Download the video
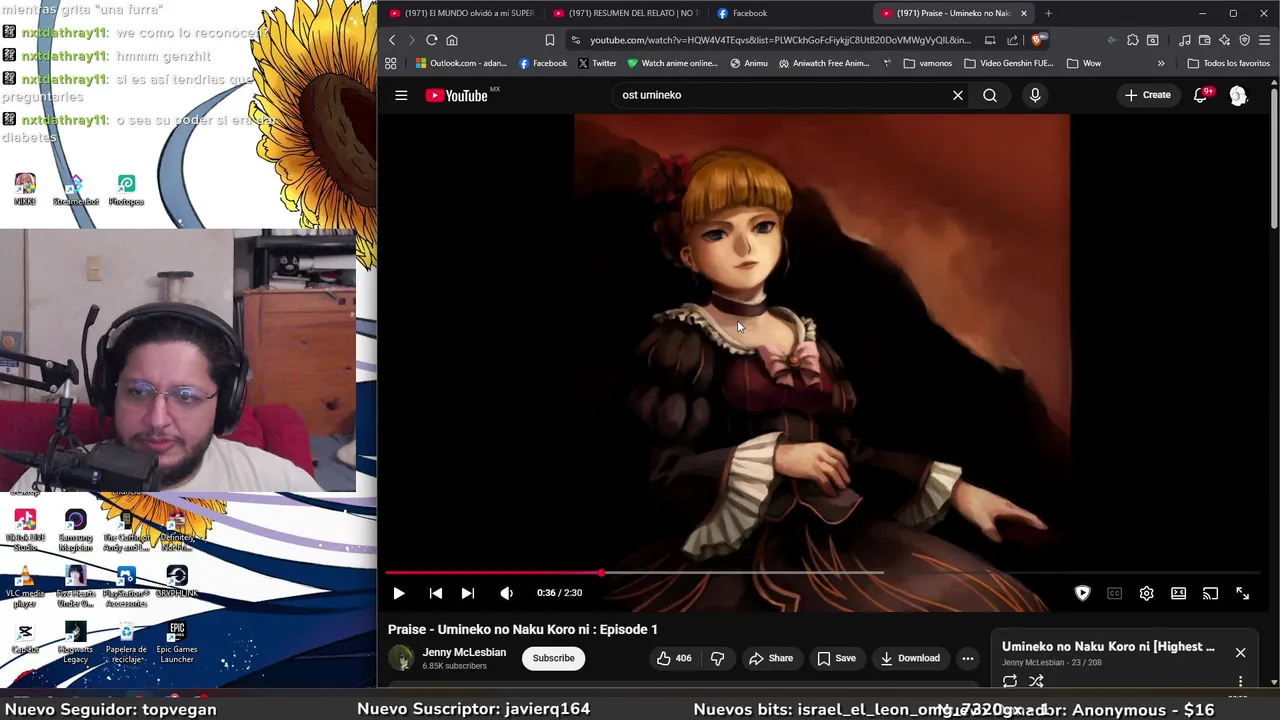Screen dimensions: 1280x720 (910, 658)
